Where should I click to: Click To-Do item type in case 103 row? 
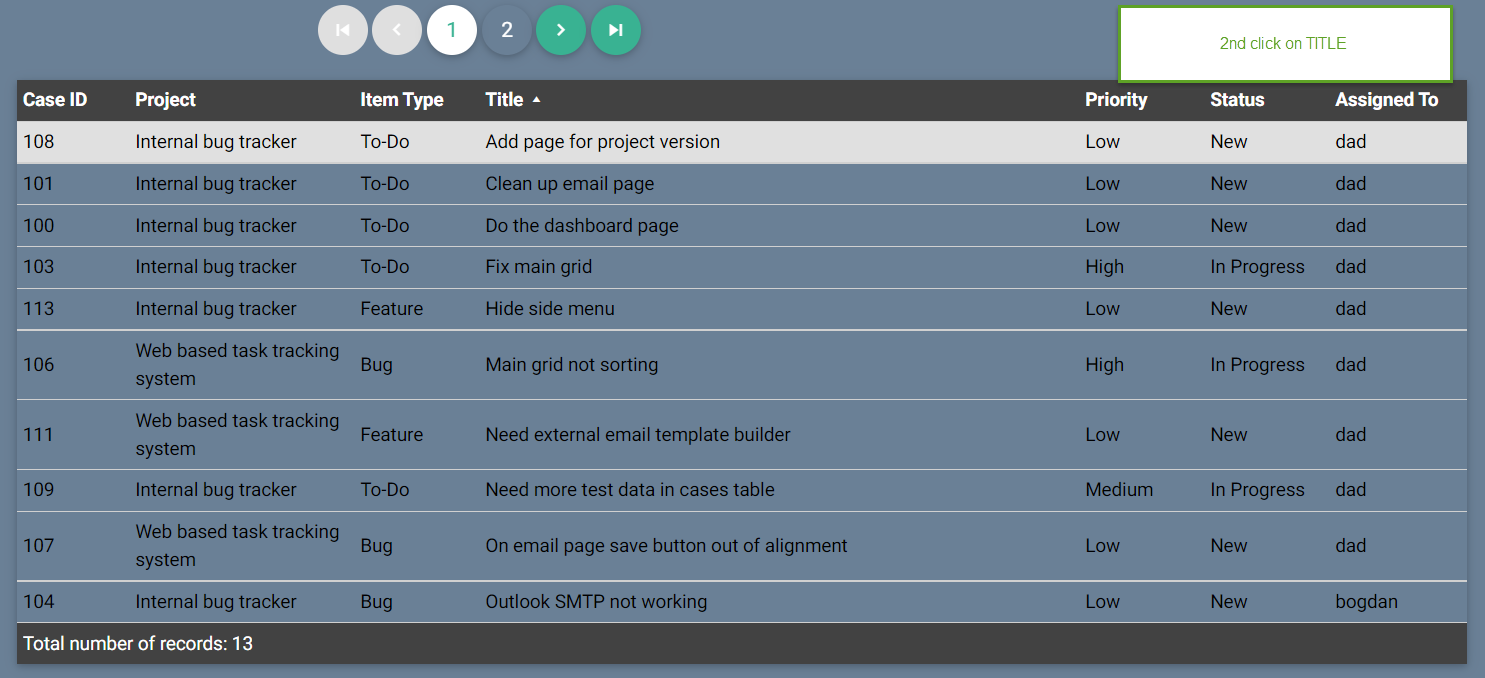[385, 267]
